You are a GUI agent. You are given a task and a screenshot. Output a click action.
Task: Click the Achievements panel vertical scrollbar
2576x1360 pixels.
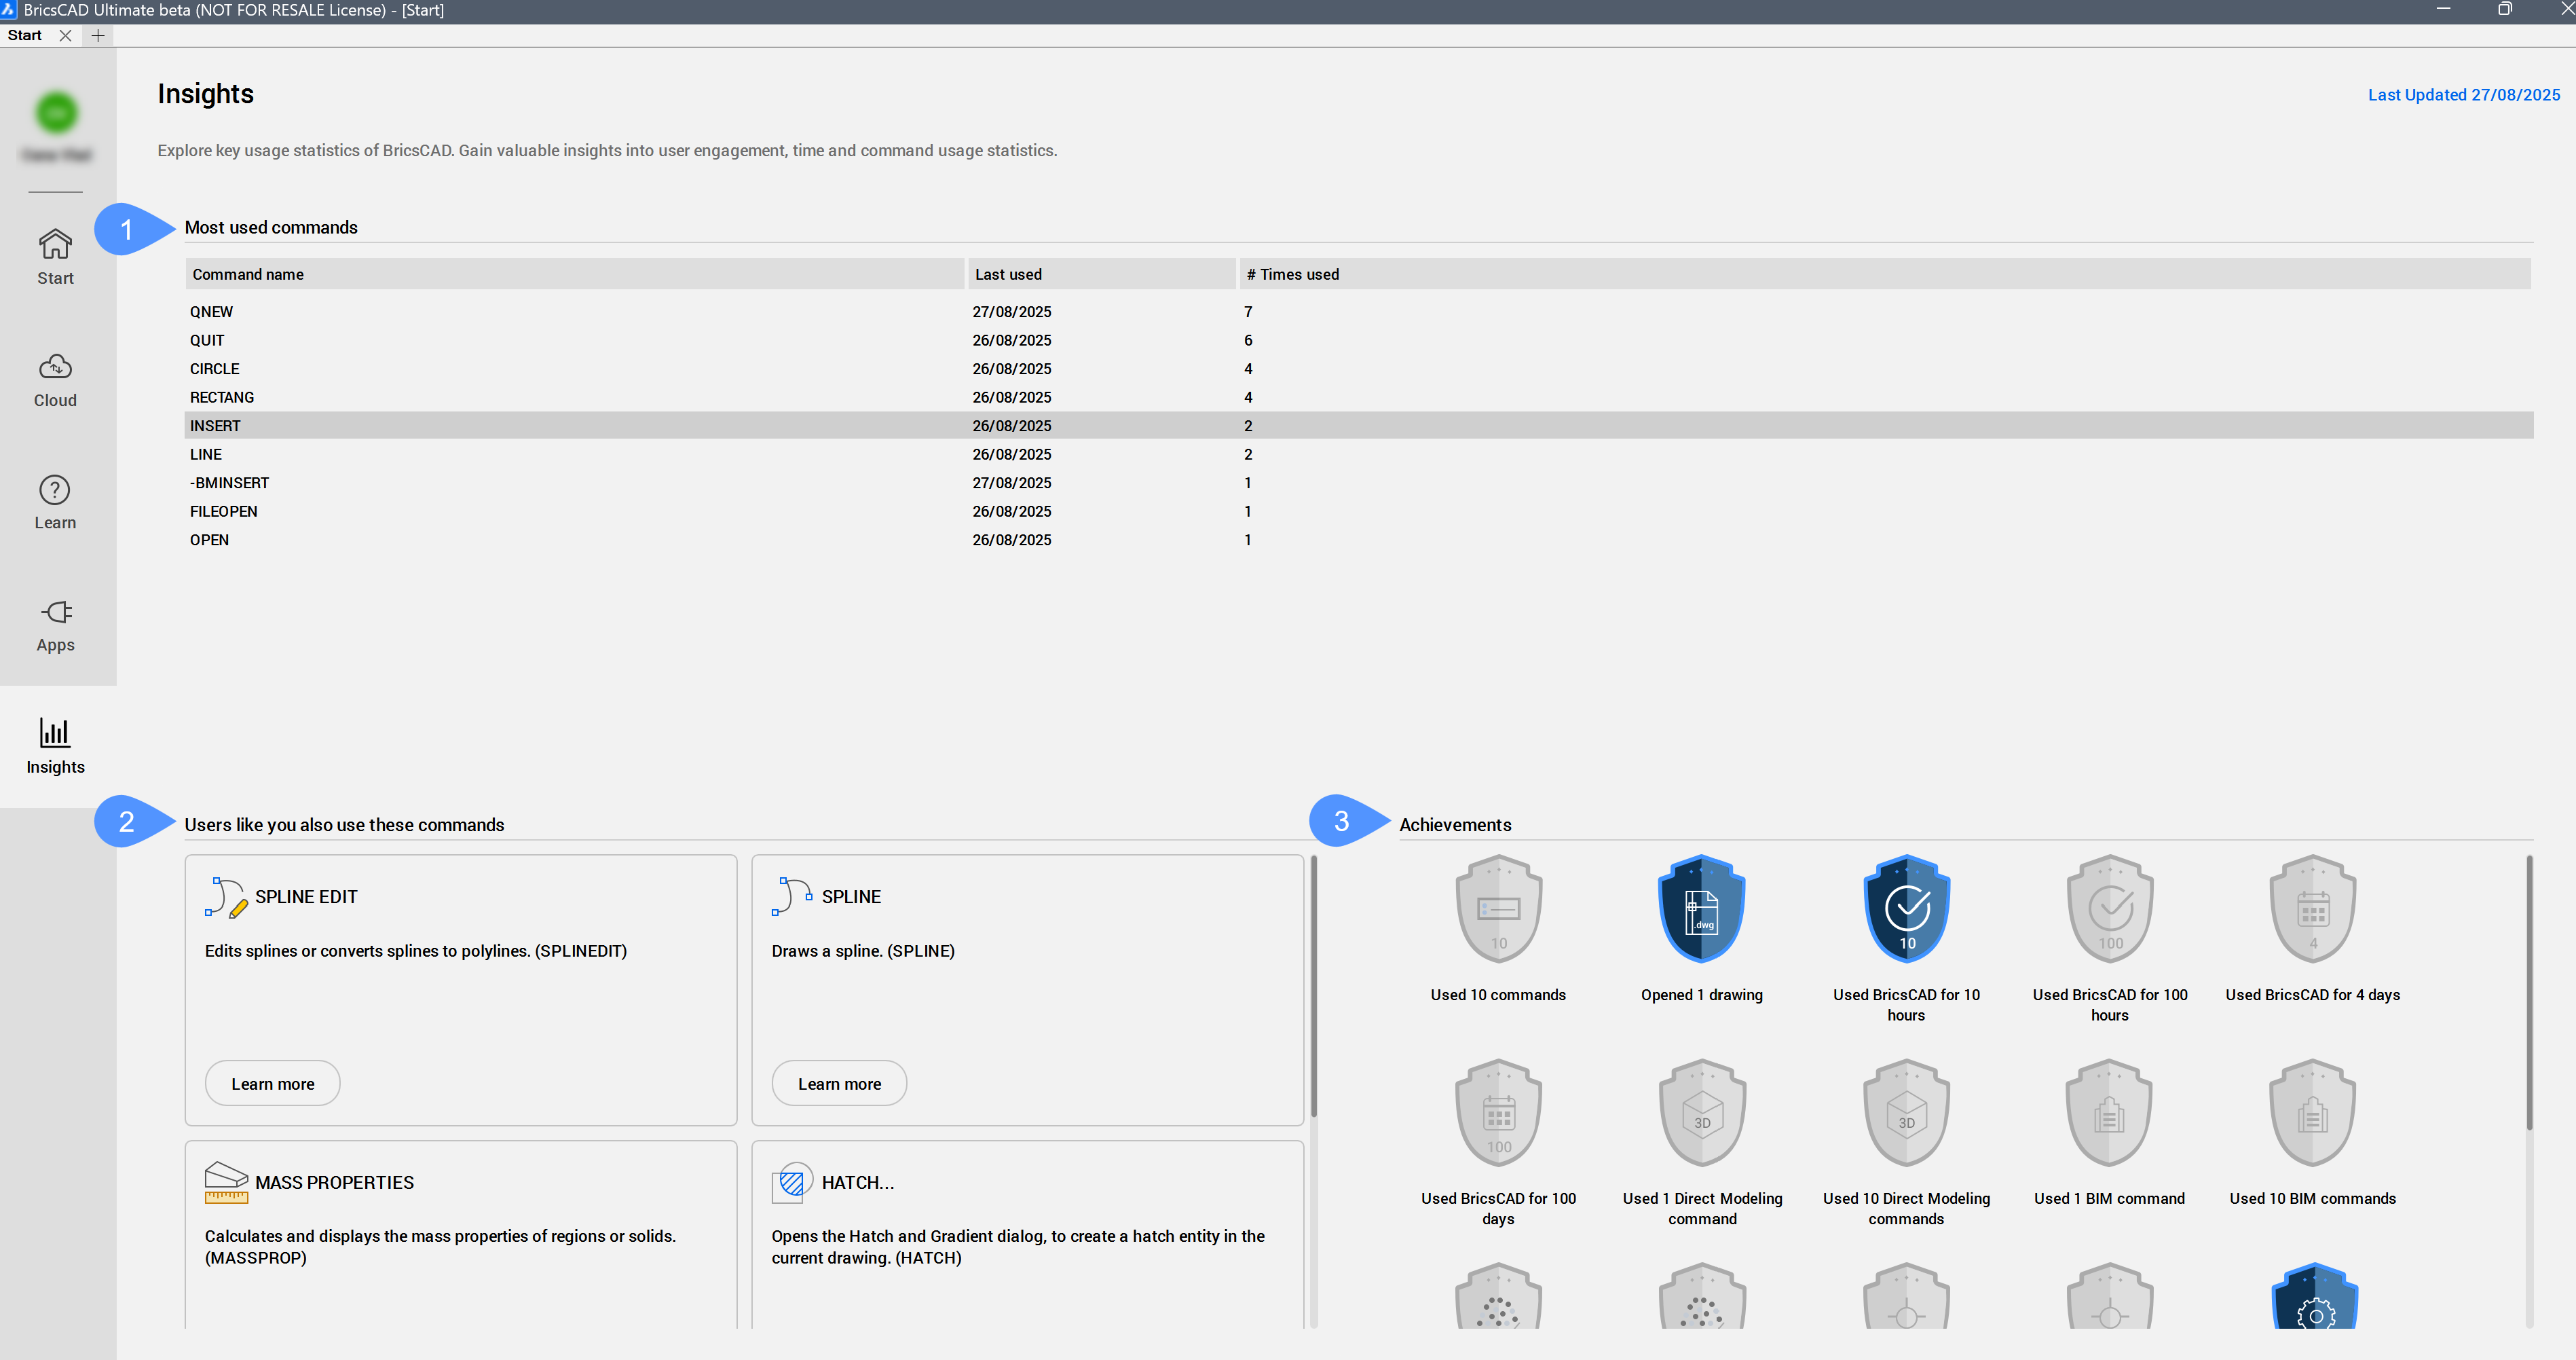click(x=2529, y=990)
